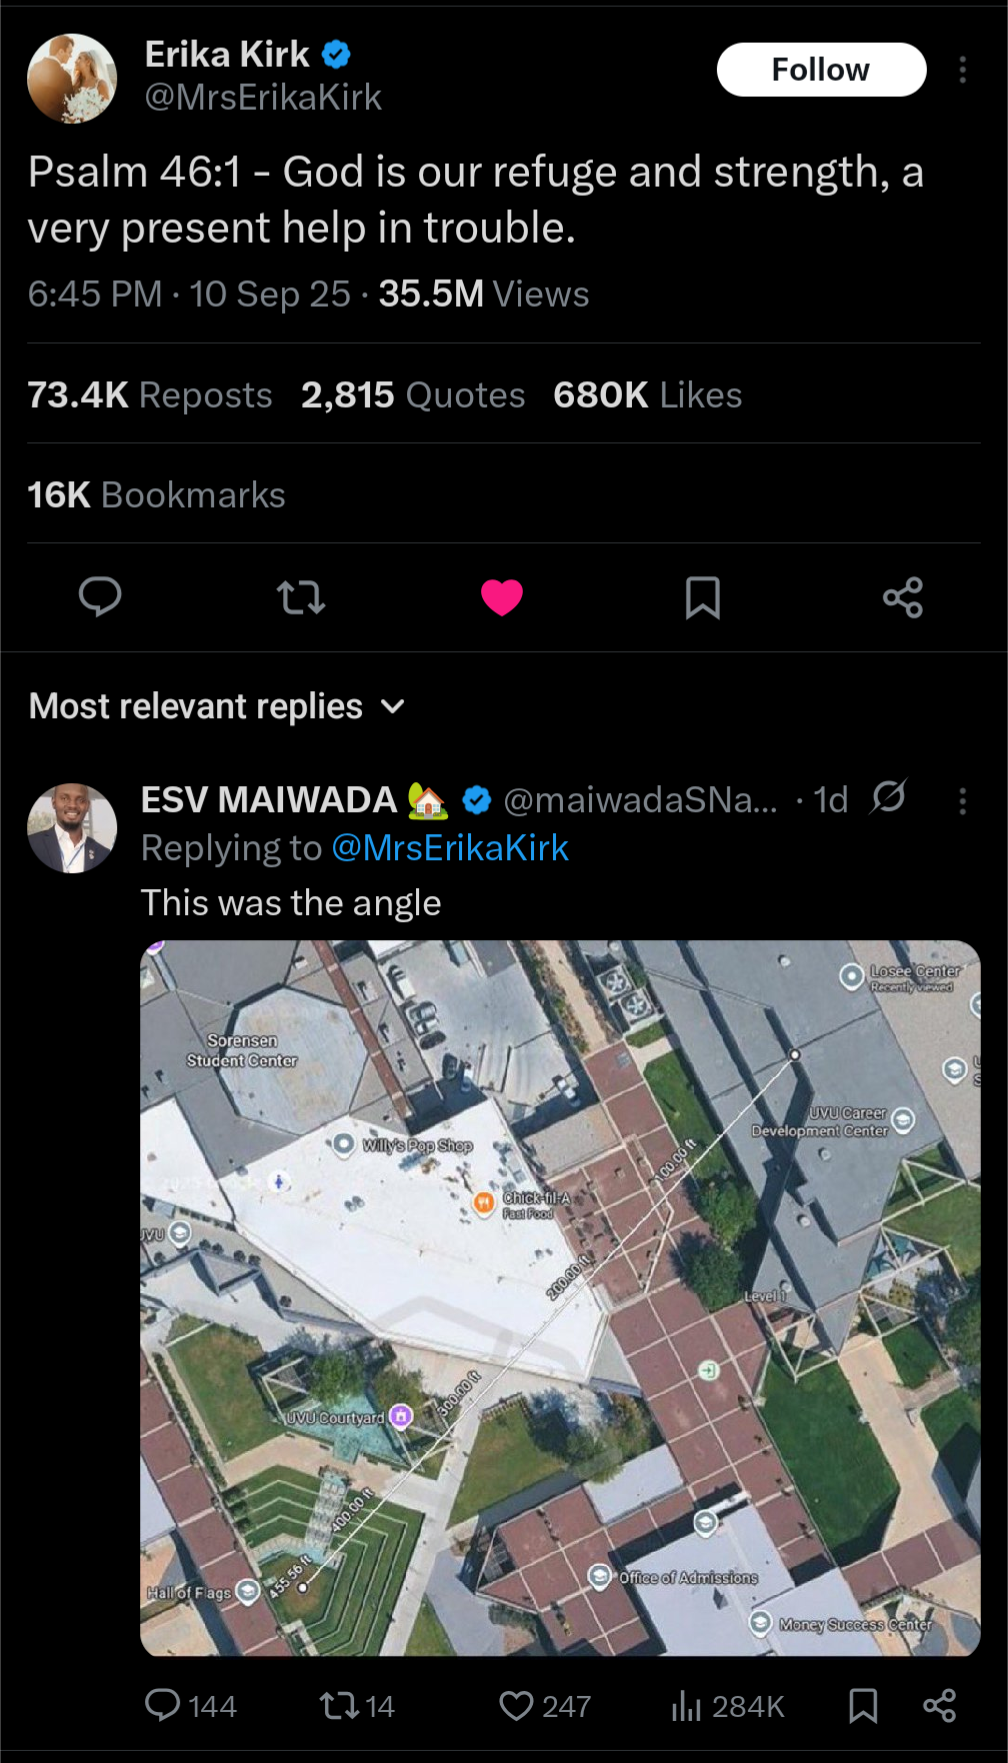Tap the share icon on the reply
1008x1763 pixels.
point(939,1706)
